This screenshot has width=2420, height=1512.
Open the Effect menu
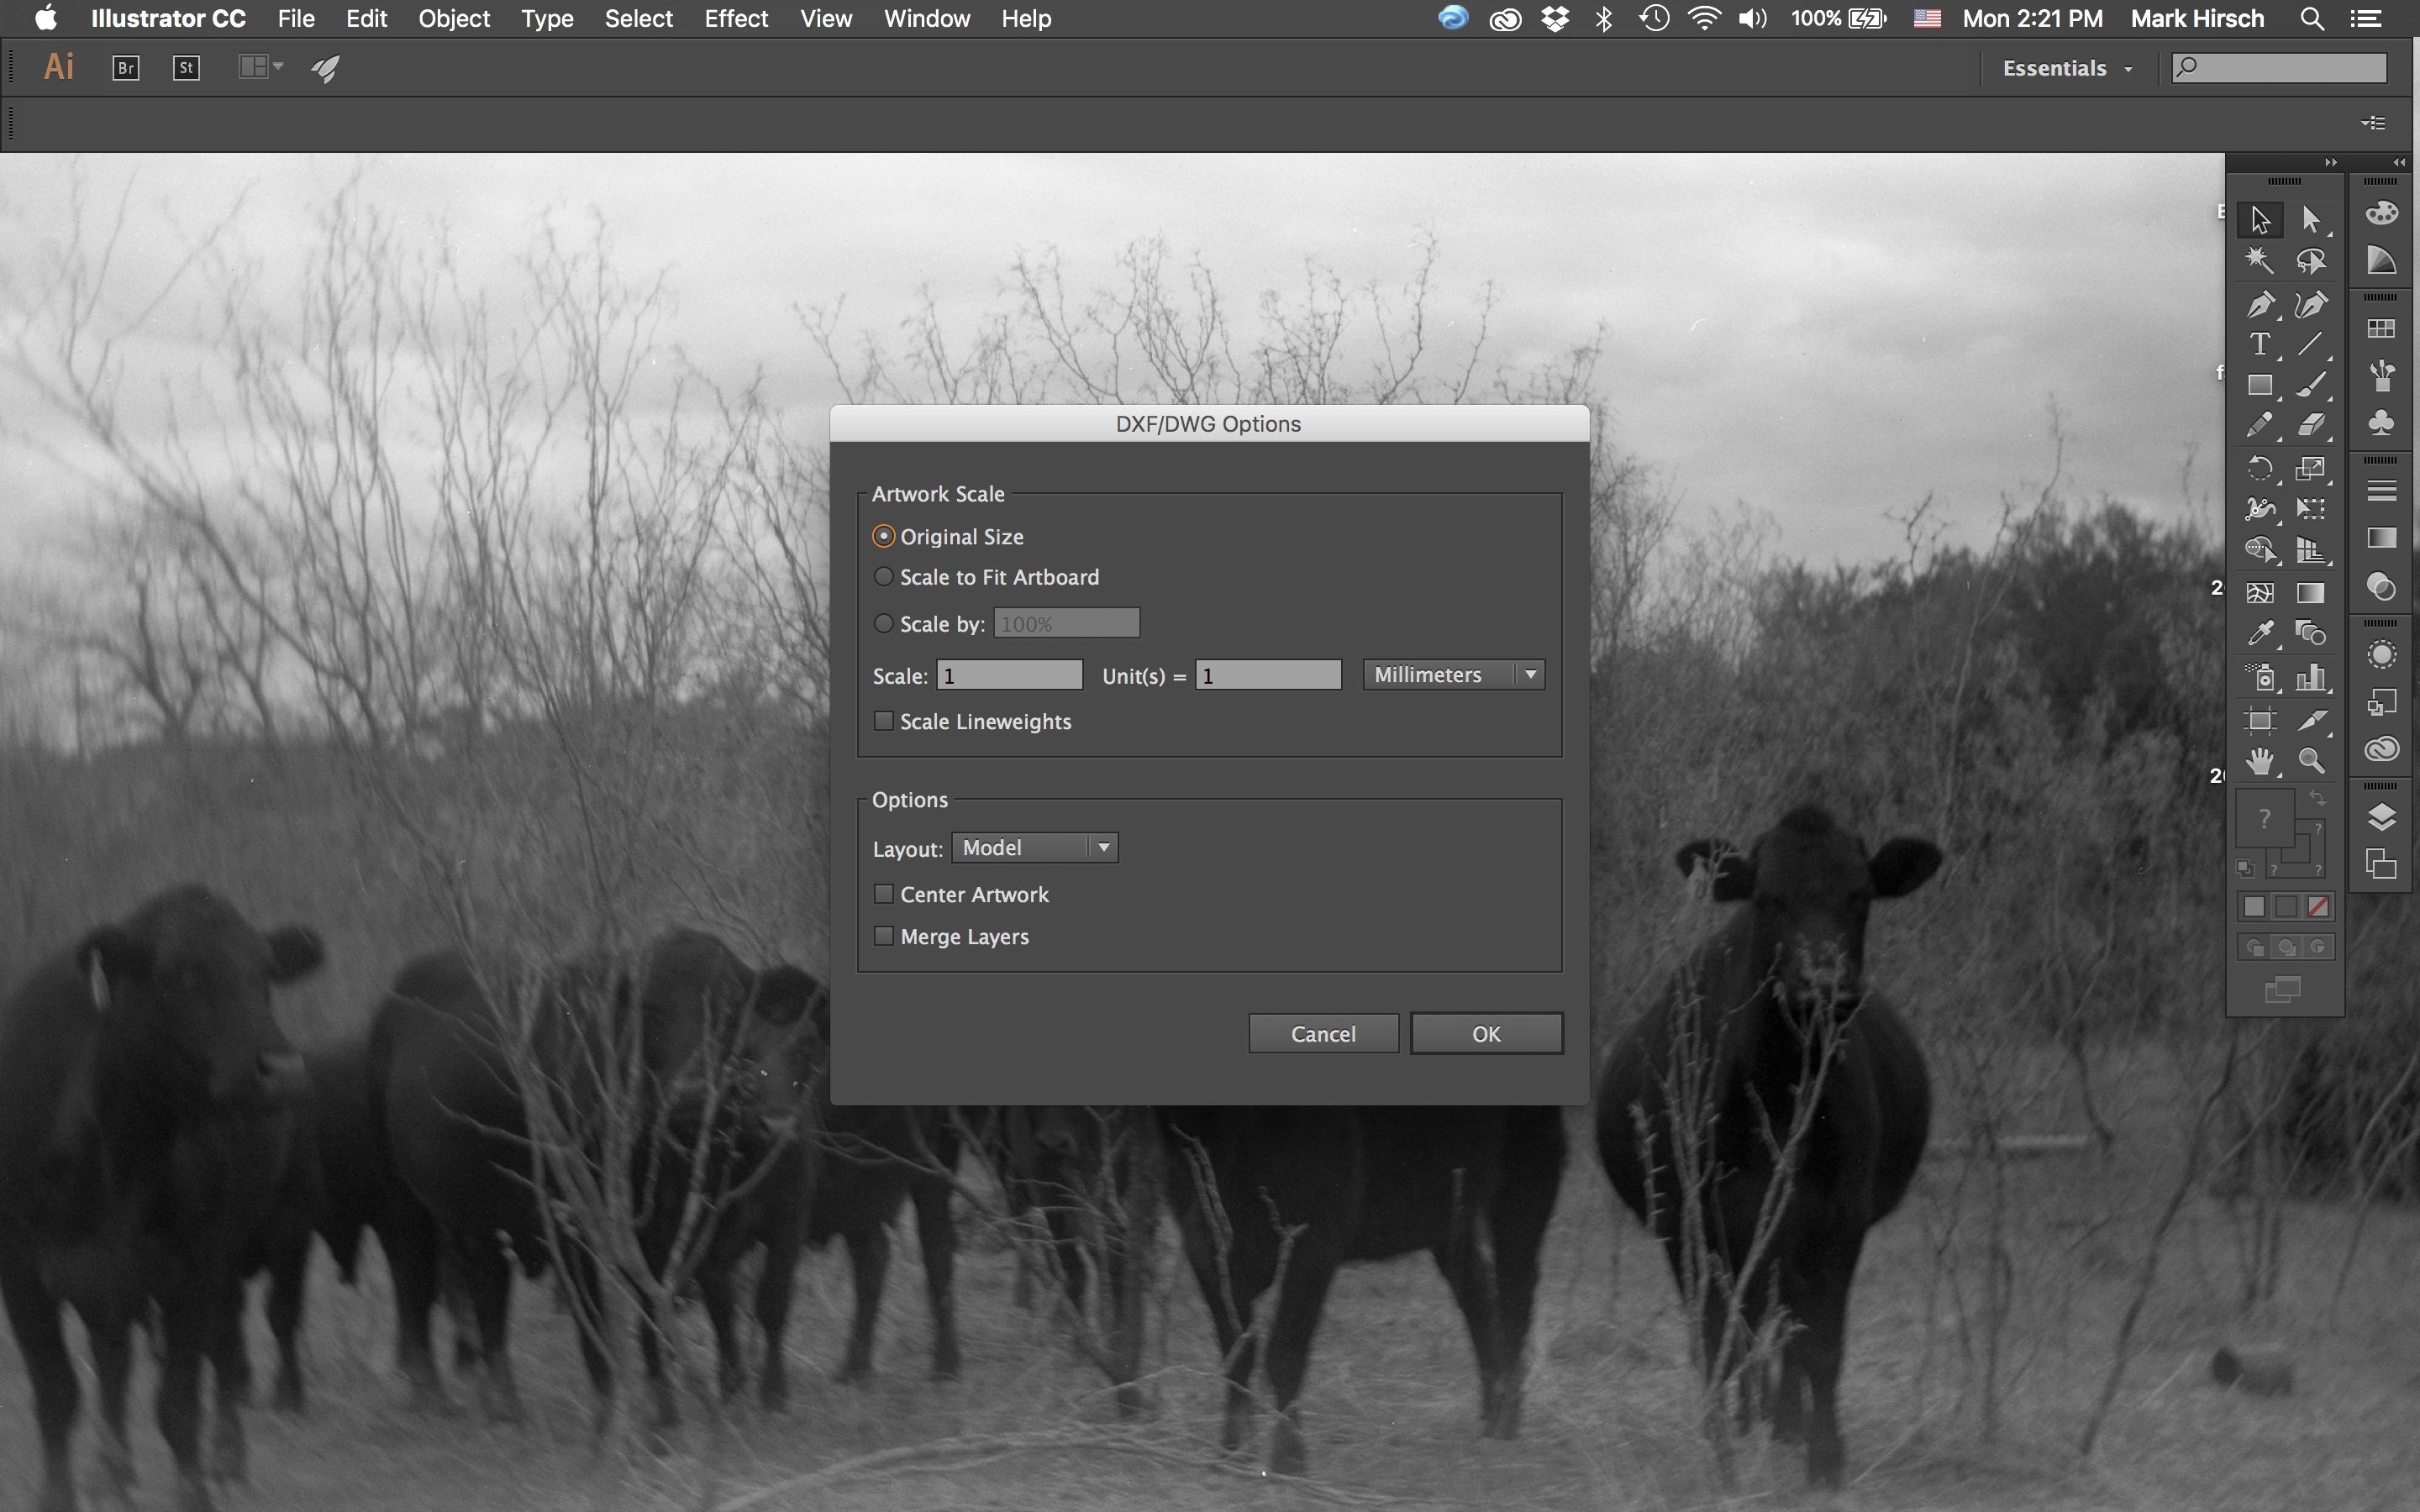[735, 19]
